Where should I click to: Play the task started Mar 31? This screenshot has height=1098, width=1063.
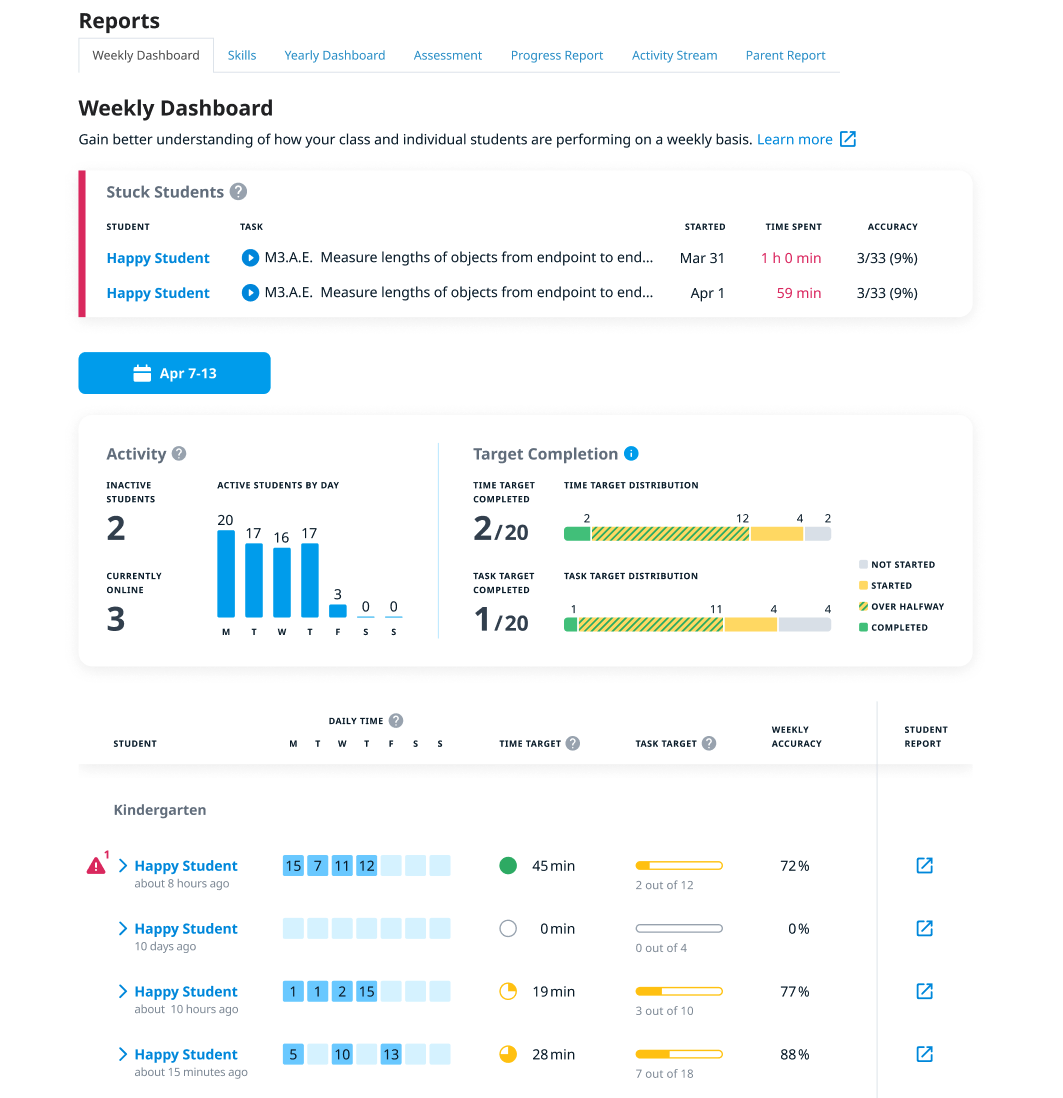pos(250,258)
